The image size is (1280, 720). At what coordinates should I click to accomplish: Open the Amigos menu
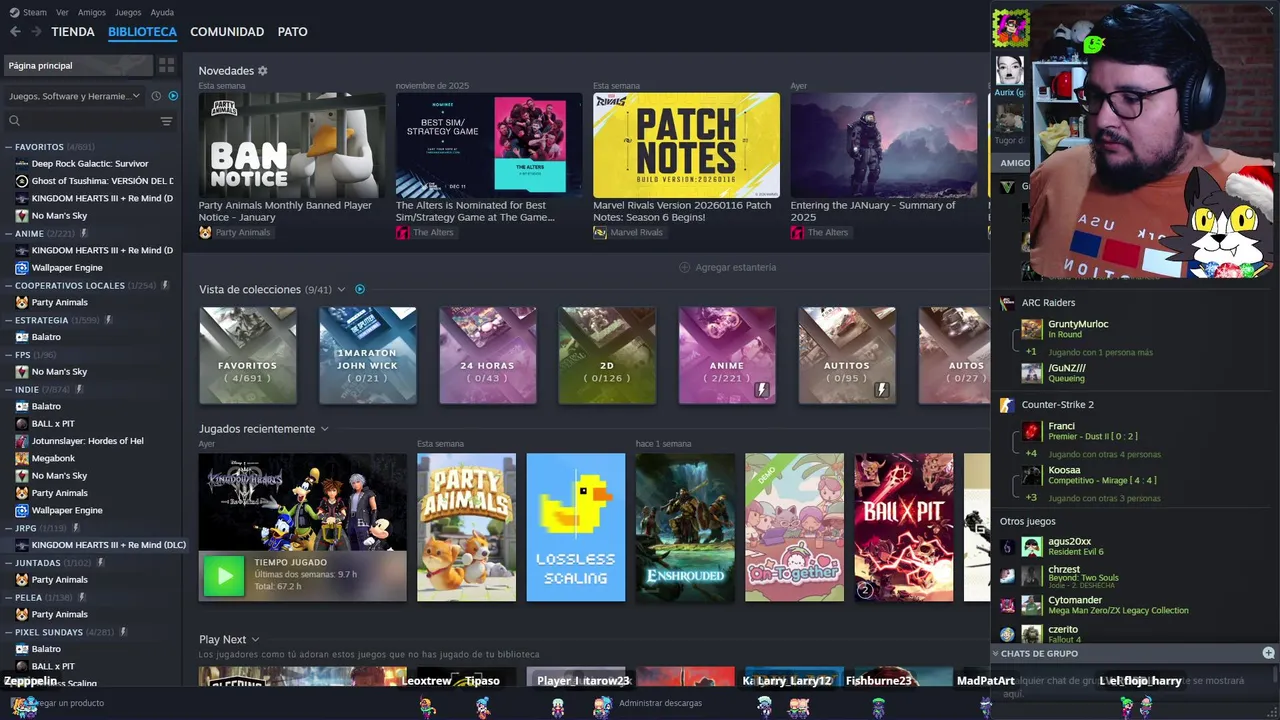(92, 13)
